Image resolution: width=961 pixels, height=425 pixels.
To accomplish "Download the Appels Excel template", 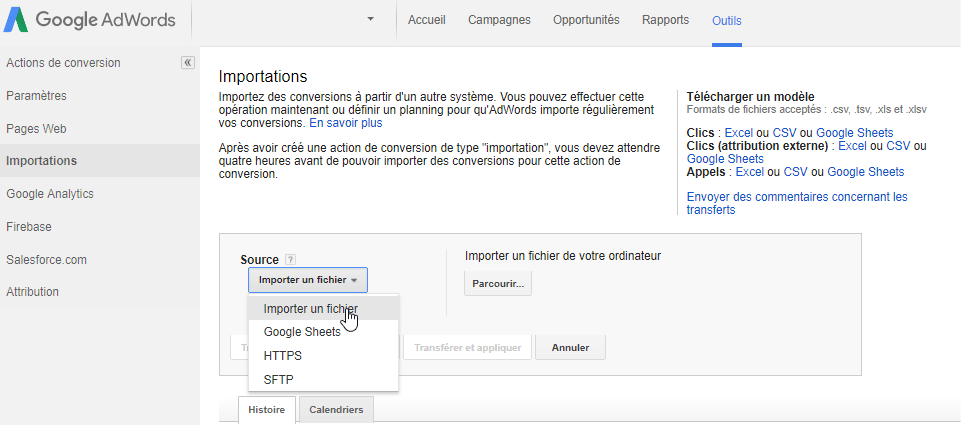I will [x=750, y=172].
